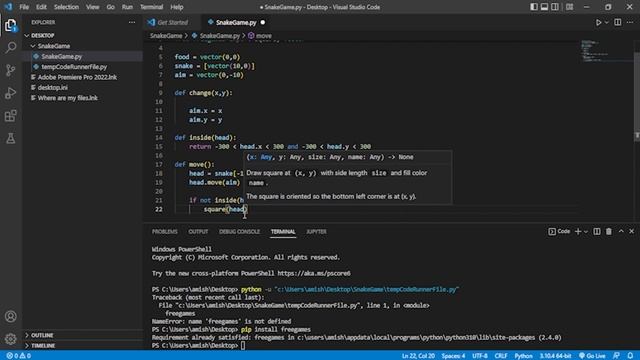
Task: Collapse the DESKTOP folder section
Action: pyautogui.click(x=42, y=36)
